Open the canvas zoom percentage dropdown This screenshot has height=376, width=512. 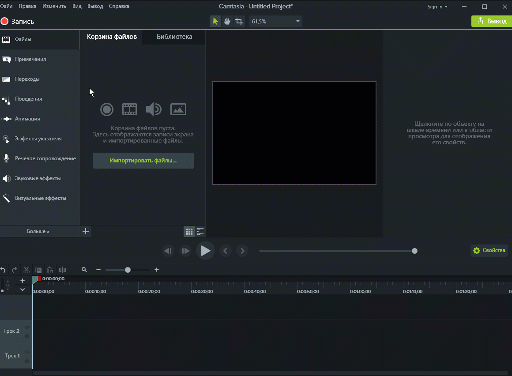tap(275, 21)
